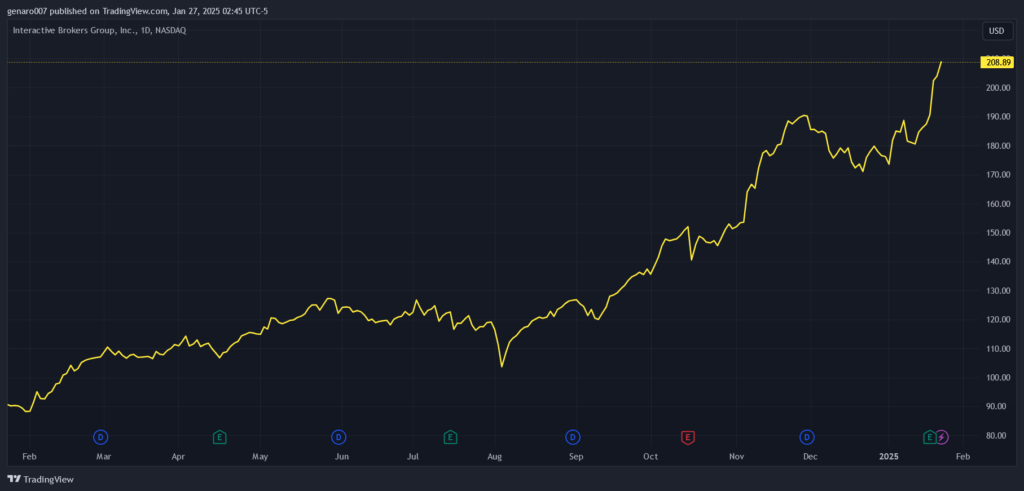The width and height of the screenshot is (1024, 491).
Task: Click the dividend marker near March
Action: click(x=100, y=437)
